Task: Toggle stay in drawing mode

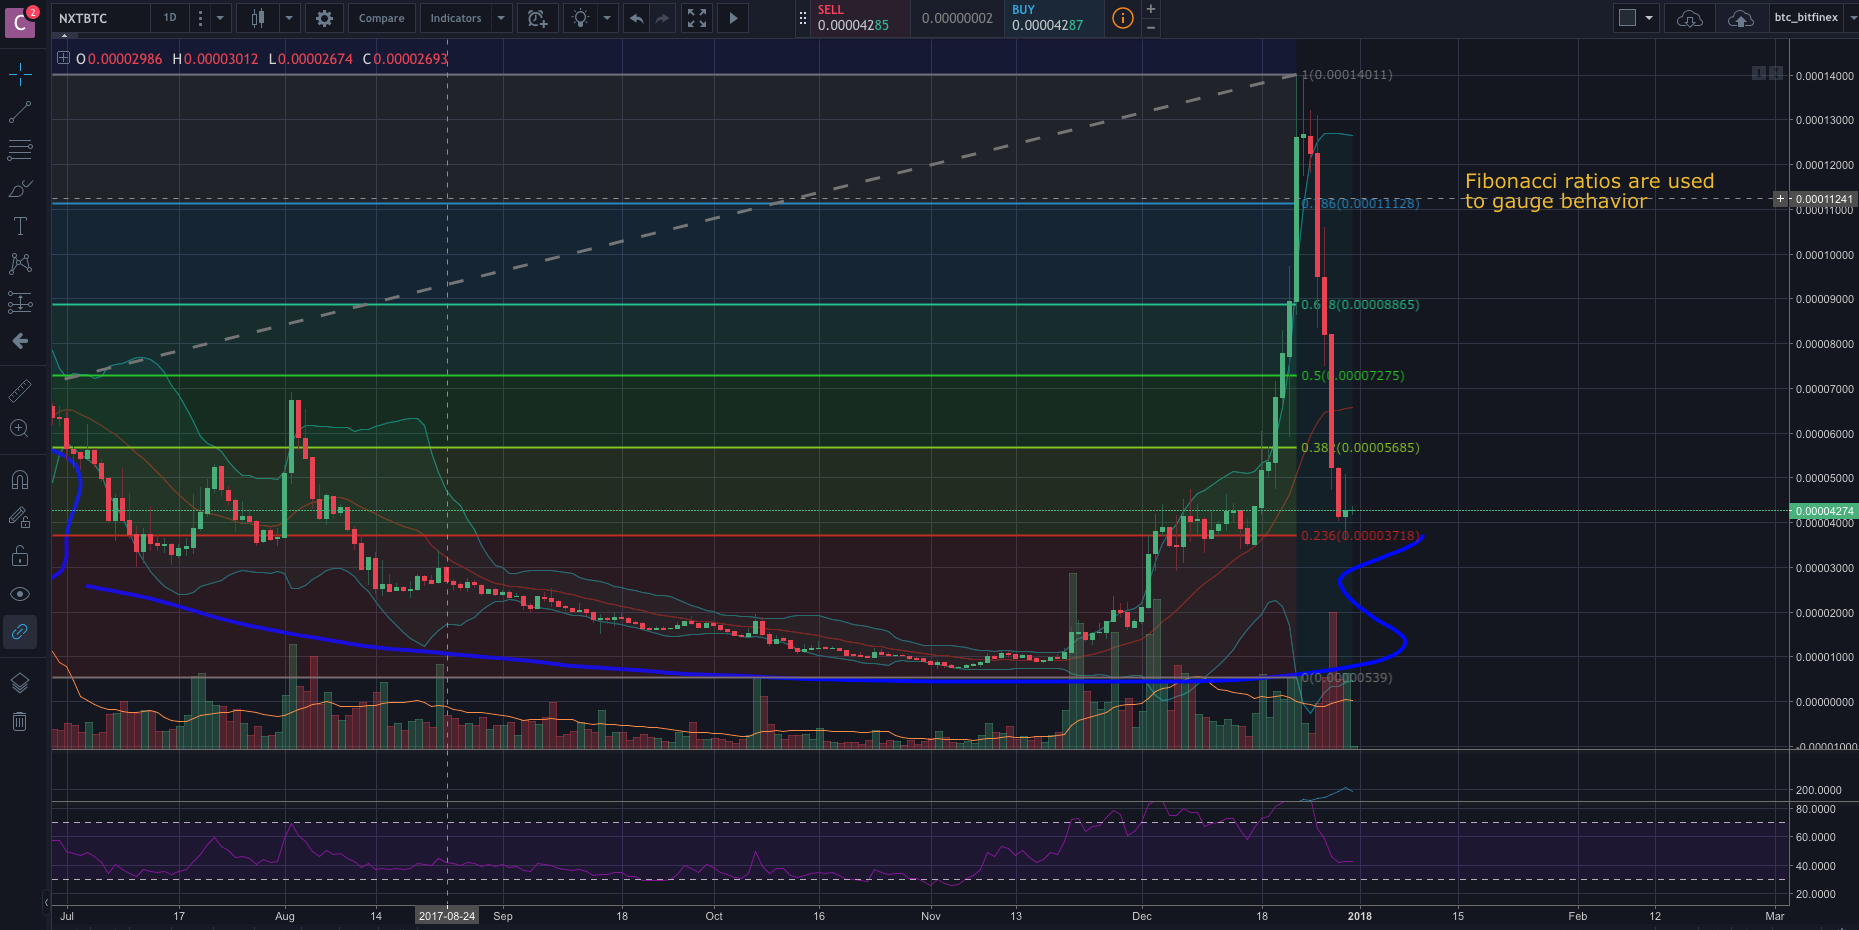Action: [20, 518]
